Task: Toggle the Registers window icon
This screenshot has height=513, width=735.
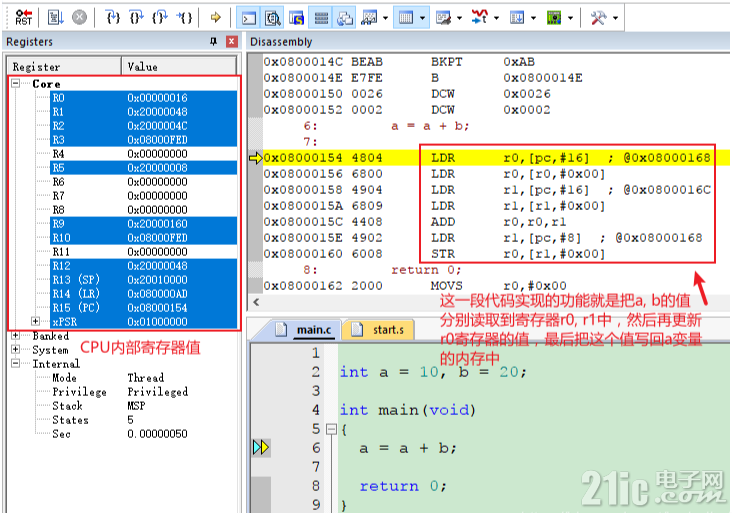Action: point(321,18)
